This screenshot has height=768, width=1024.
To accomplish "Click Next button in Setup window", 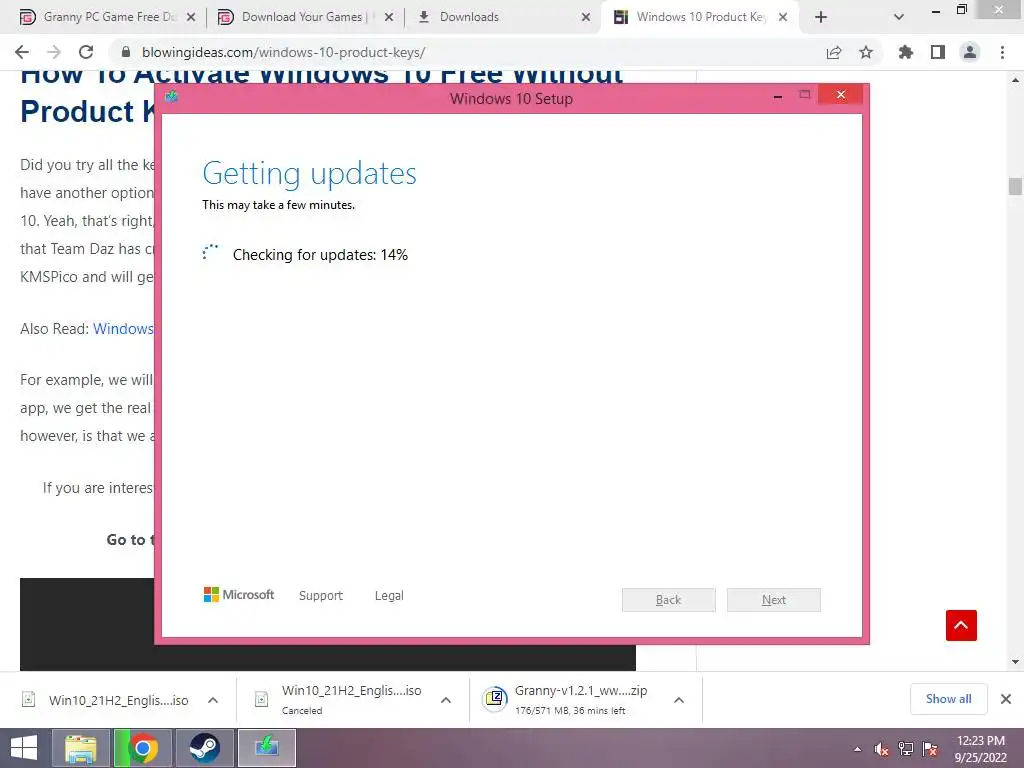I will pos(774,600).
